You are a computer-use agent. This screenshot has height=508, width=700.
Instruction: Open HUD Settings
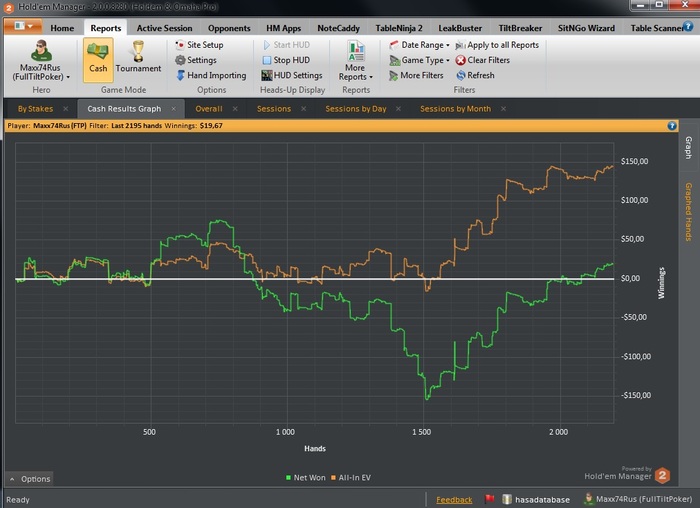coord(292,75)
